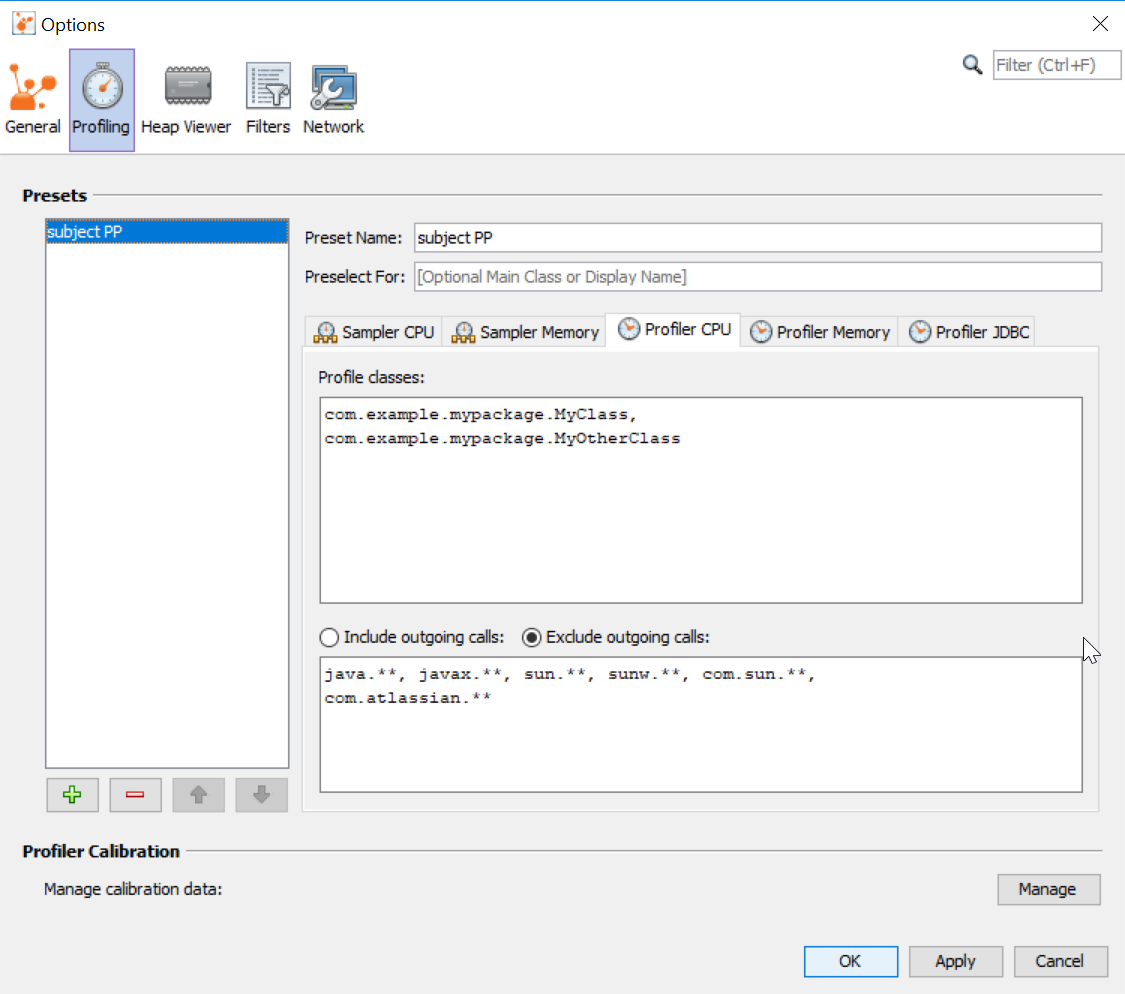Select the Profiling stopwatch category

pyautogui.click(x=101, y=100)
